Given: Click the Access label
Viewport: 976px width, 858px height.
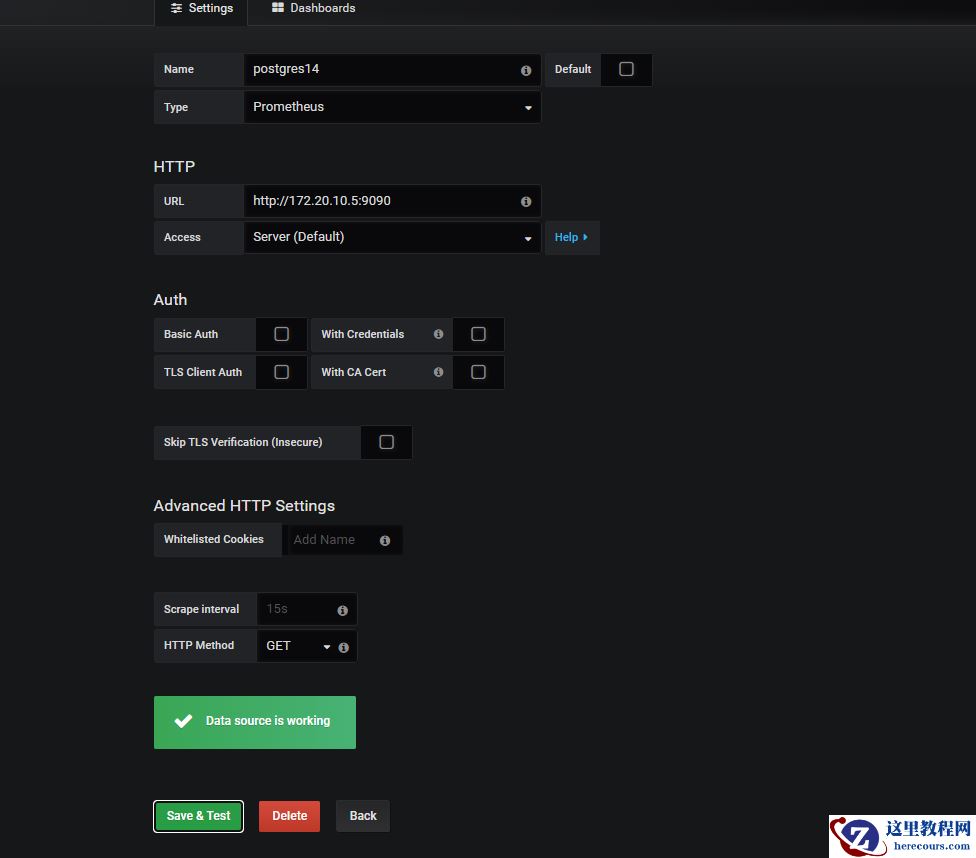Looking at the screenshot, I should (x=182, y=237).
